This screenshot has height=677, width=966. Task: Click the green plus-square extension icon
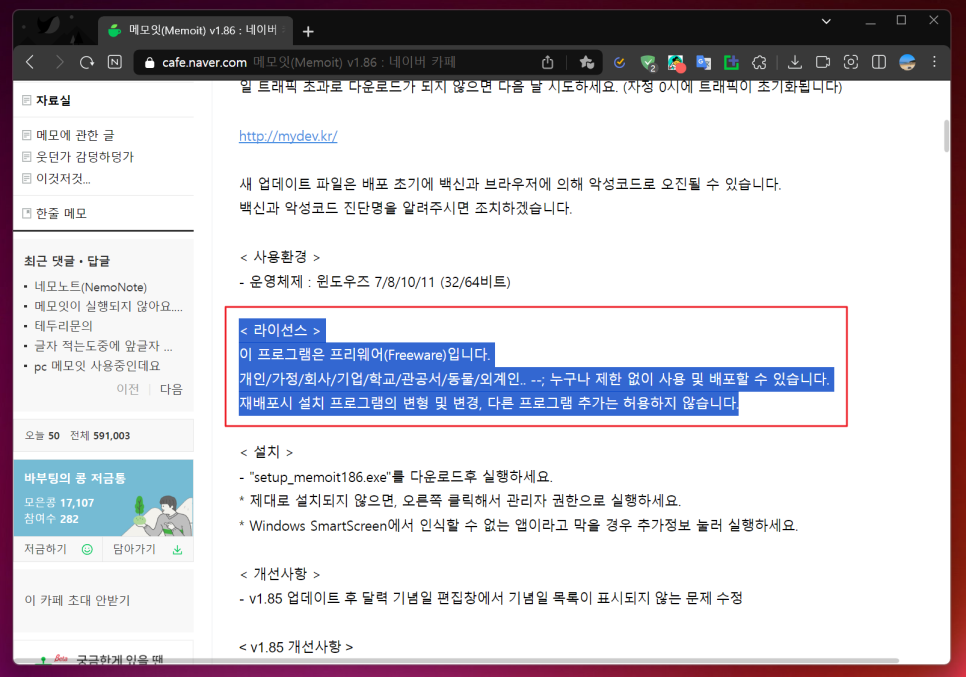pos(731,62)
